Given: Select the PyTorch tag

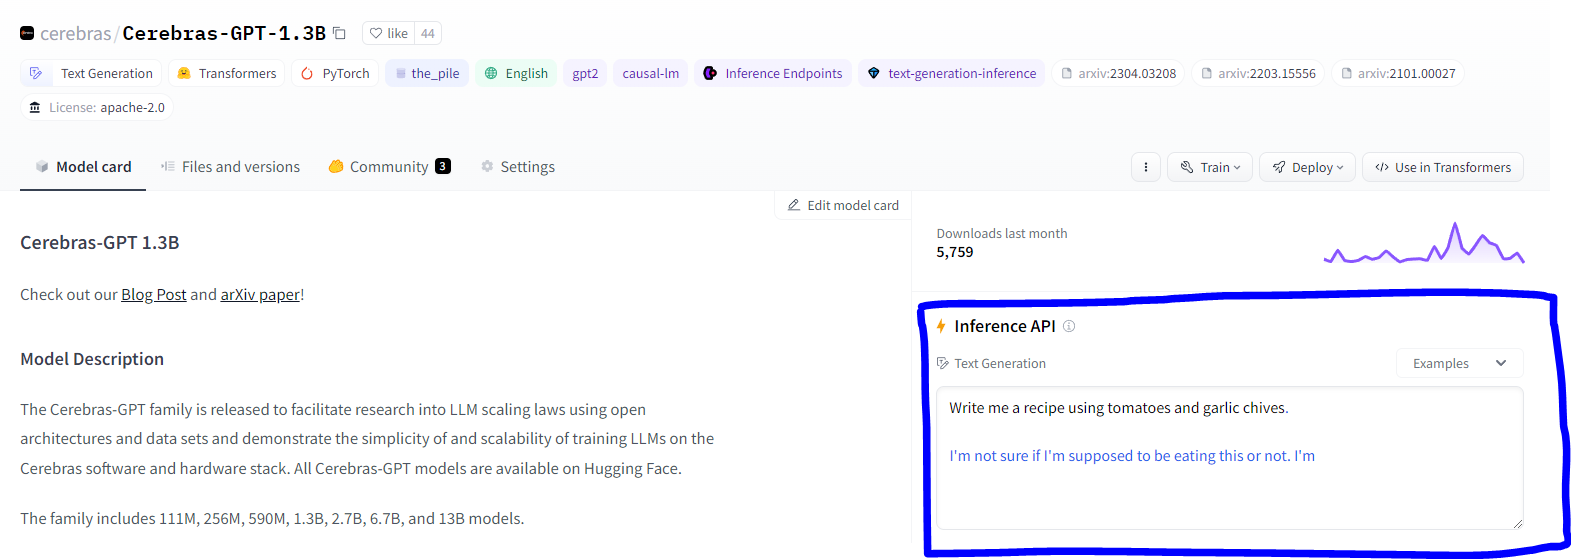Looking at the screenshot, I should 335,73.
